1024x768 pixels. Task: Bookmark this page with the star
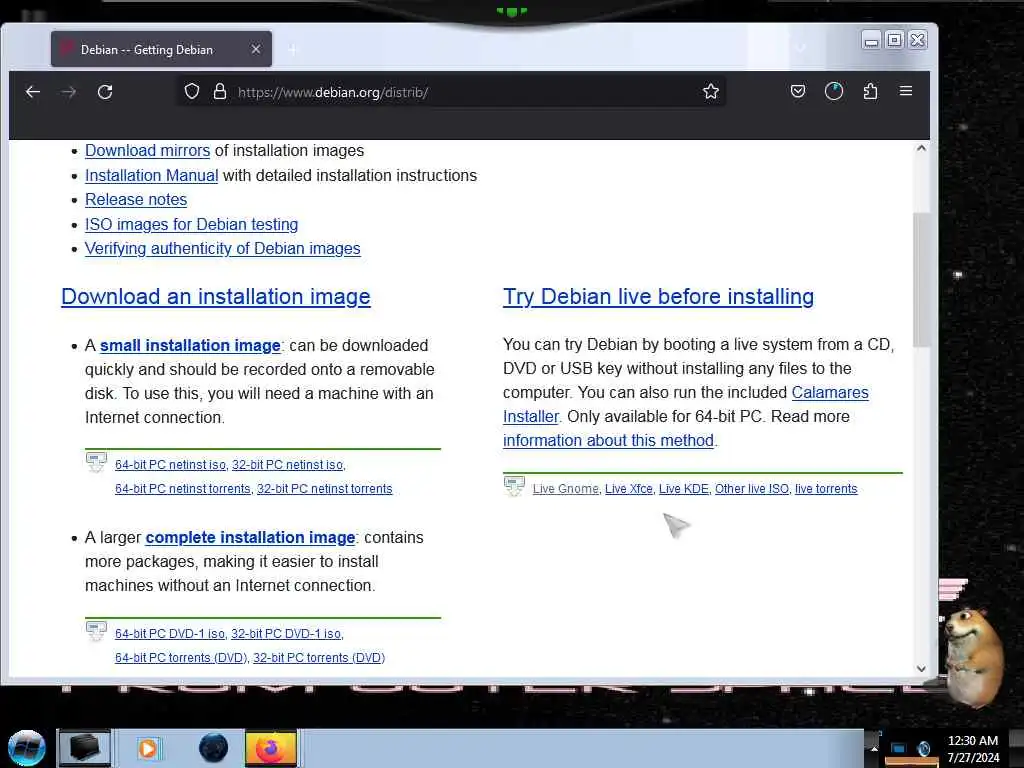tap(711, 91)
